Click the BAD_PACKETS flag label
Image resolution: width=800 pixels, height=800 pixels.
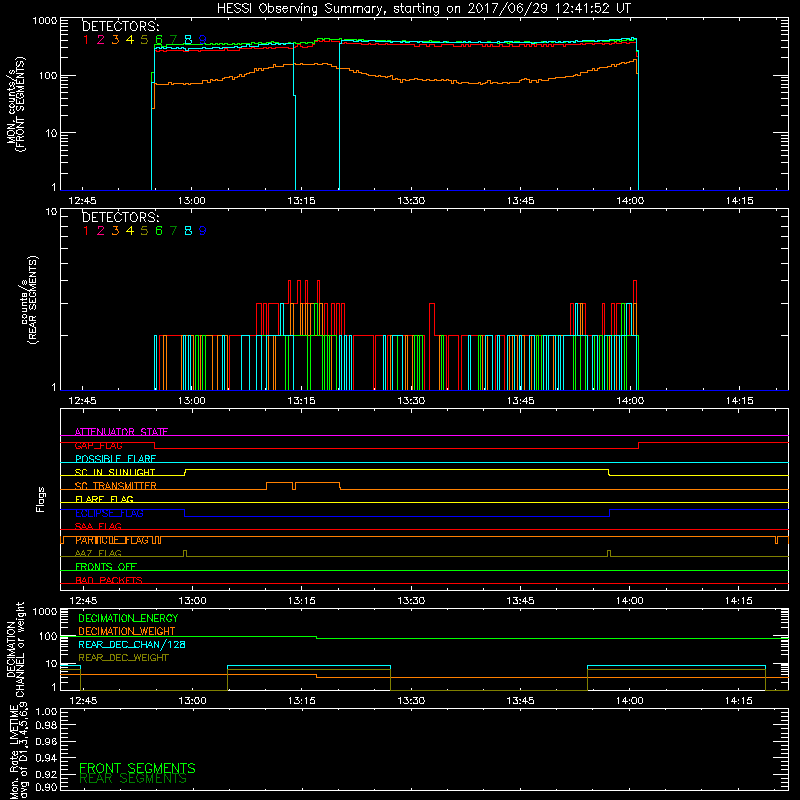[109, 580]
